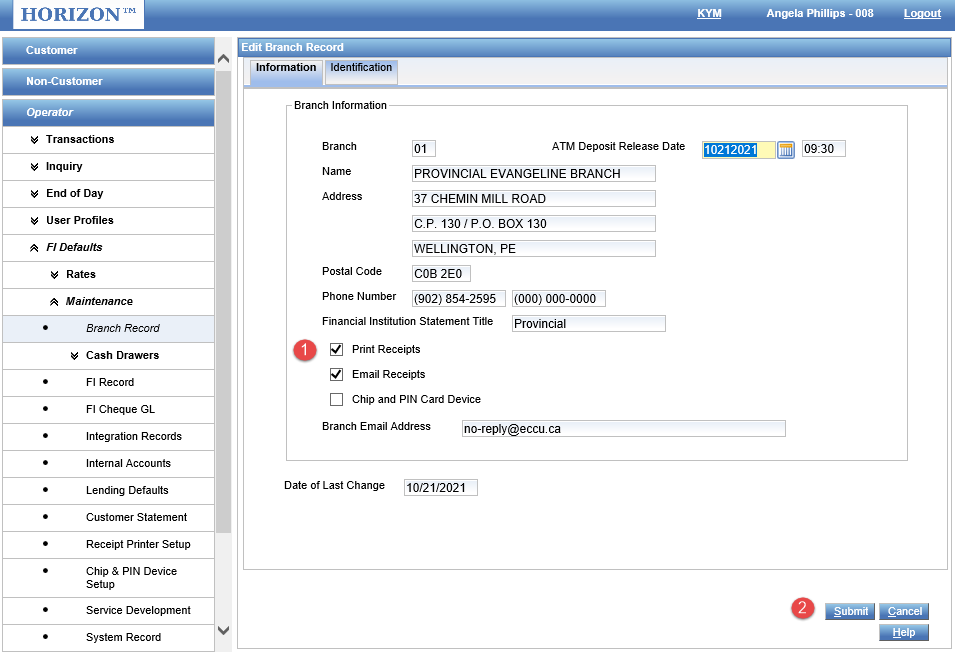Collapse the FI Defaults section

[74, 248]
